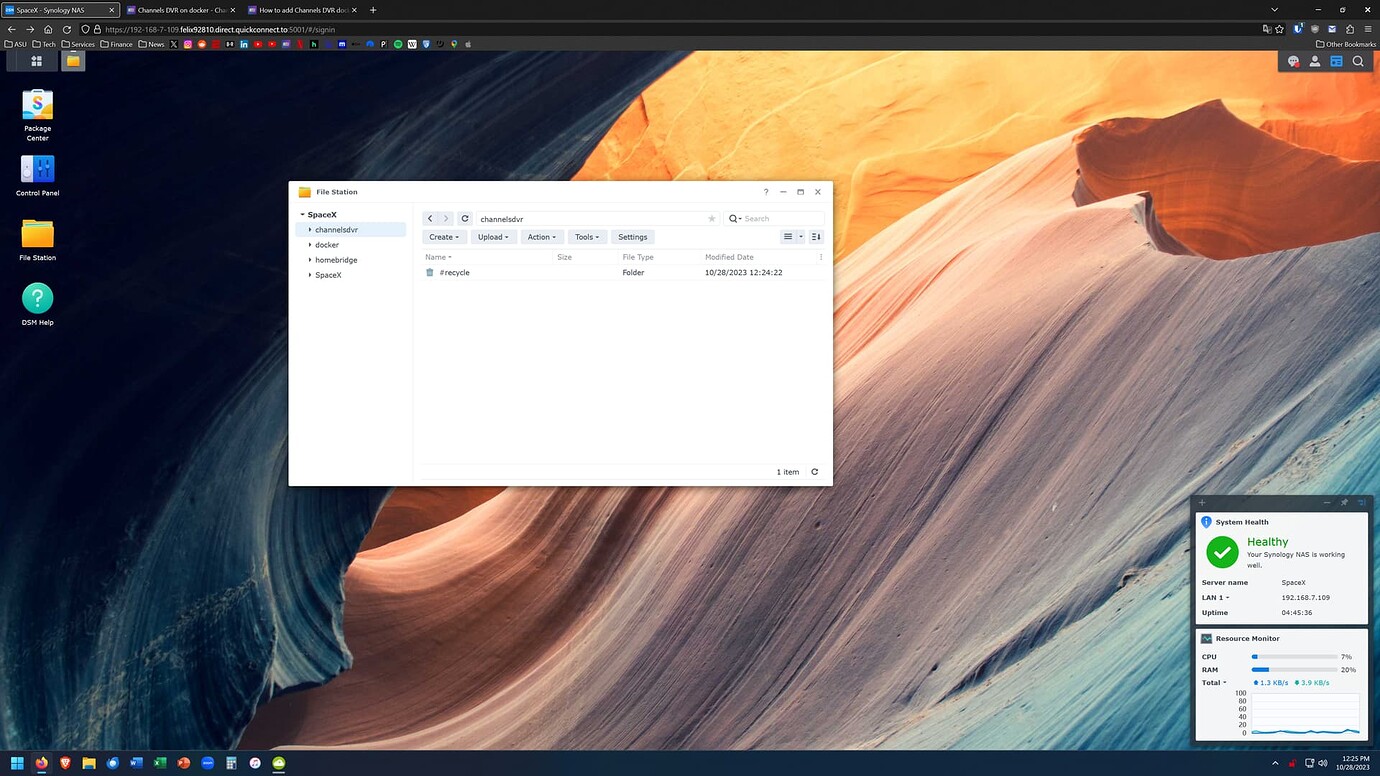Launch DSM Help from the desktop
The image size is (1380, 776).
pyautogui.click(x=37, y=297)
